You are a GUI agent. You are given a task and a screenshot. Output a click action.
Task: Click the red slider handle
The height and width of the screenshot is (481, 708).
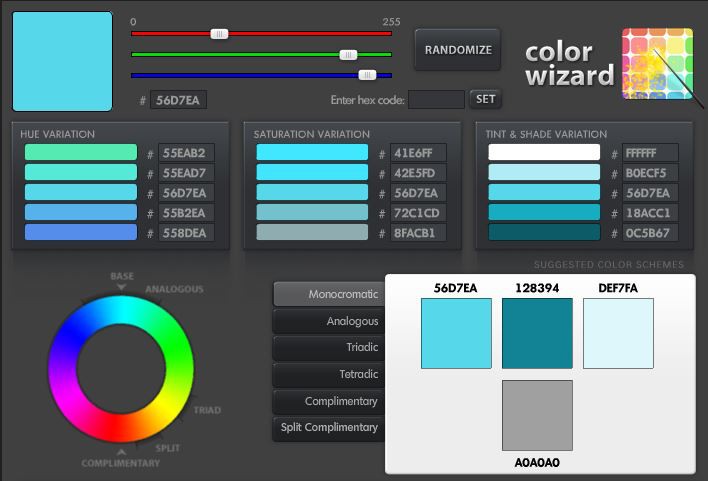pos(219,34)
